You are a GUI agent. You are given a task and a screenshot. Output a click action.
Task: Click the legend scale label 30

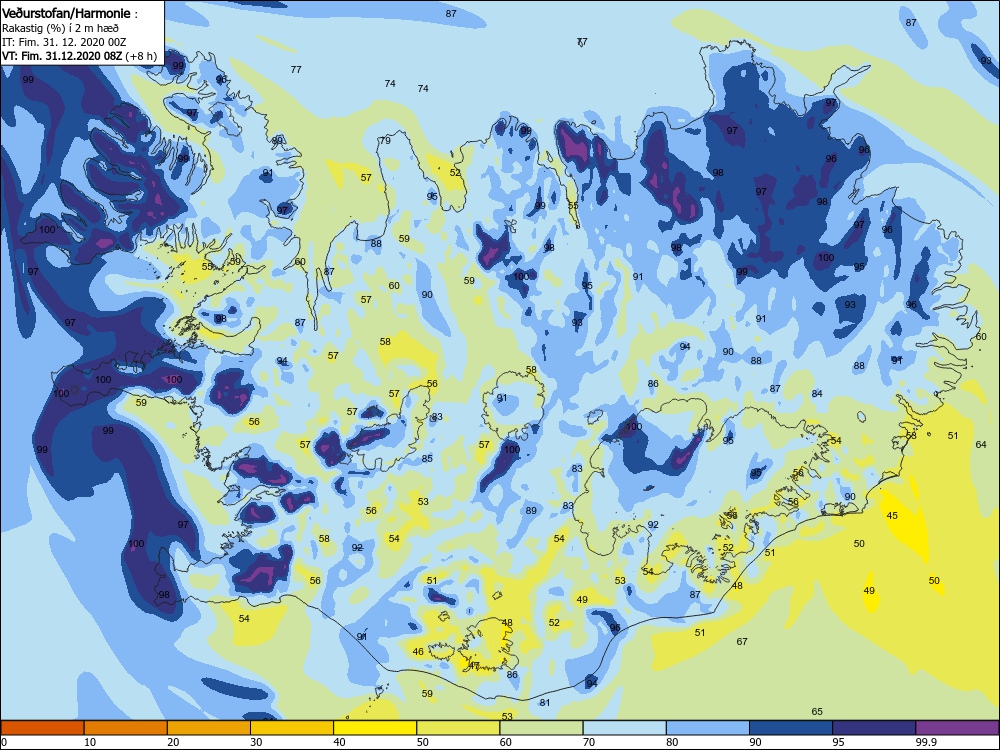pyautogui.click(x=256, y=742)
